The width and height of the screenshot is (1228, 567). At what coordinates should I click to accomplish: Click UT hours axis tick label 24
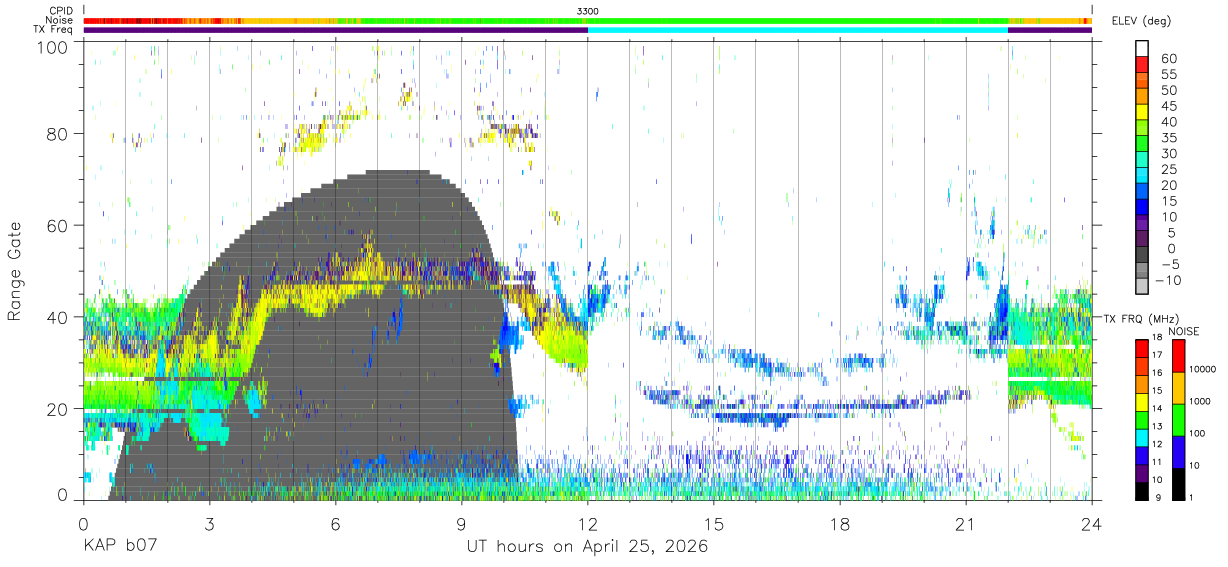point(1092,524)
